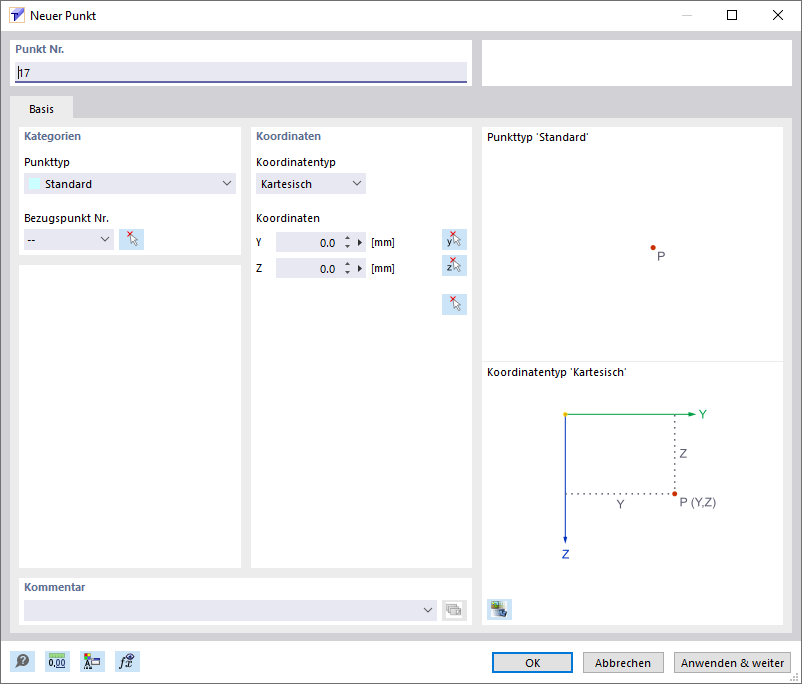Pick the Z coordinate graphically with cursor icon
This screenshot has height=684, width=802.
click(454, 265)
